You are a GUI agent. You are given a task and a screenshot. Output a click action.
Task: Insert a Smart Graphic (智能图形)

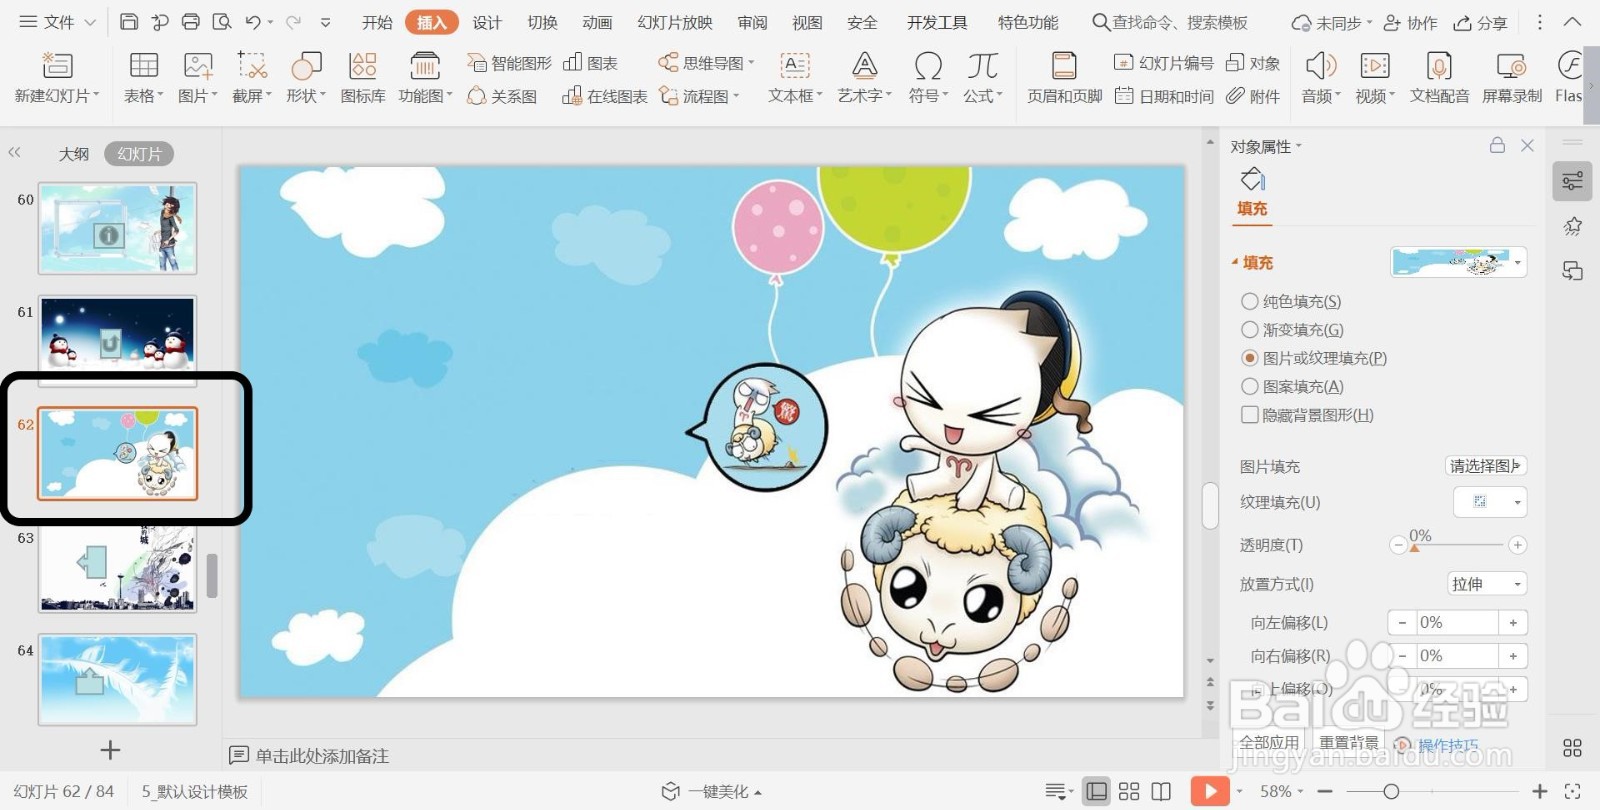point(509,63)
